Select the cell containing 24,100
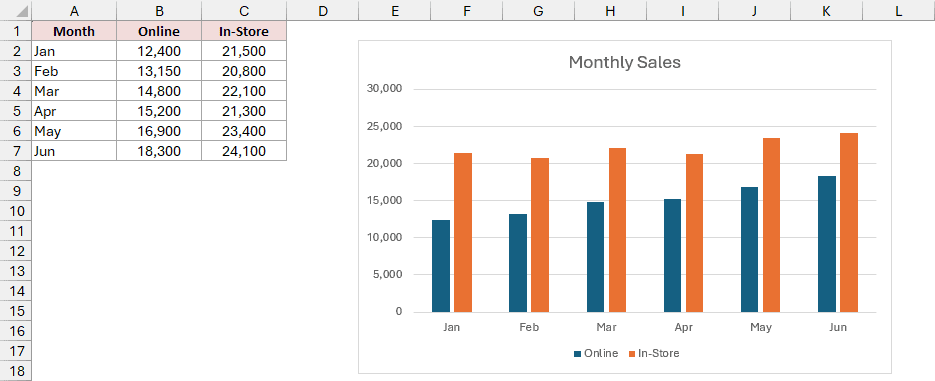The height and width of the screenshot is (381, 935). [x=244, y=151]
